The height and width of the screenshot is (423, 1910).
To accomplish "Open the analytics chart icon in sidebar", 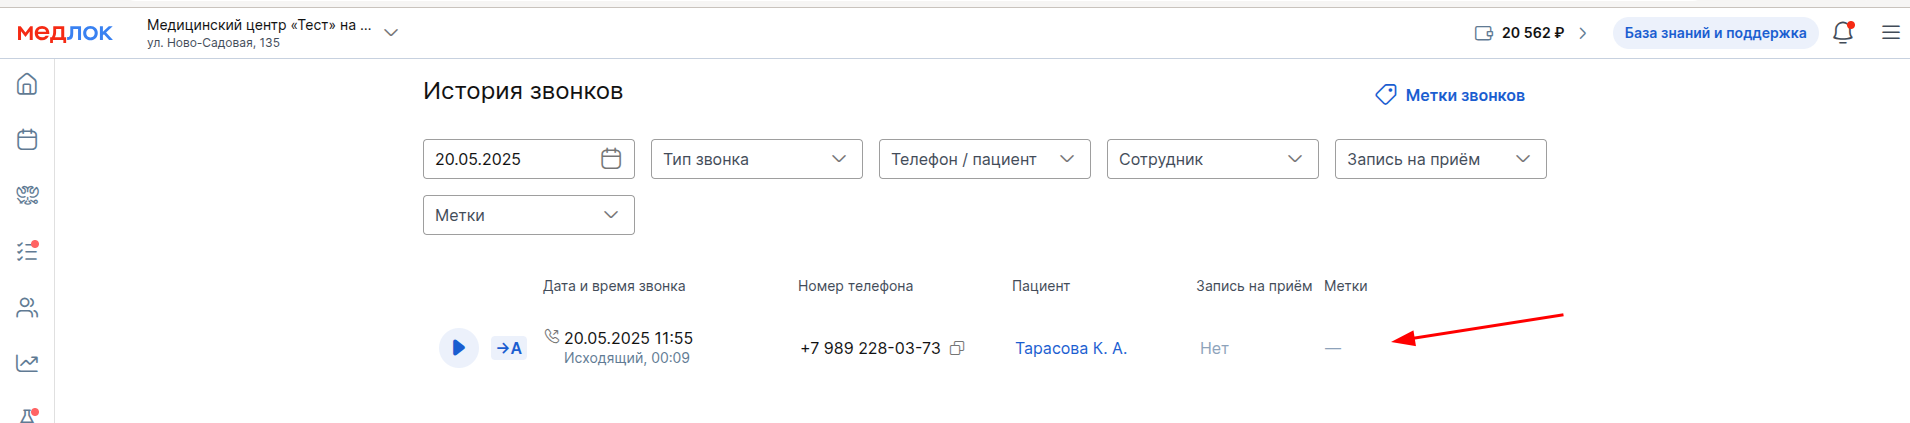I will click(x=27, y=363).
